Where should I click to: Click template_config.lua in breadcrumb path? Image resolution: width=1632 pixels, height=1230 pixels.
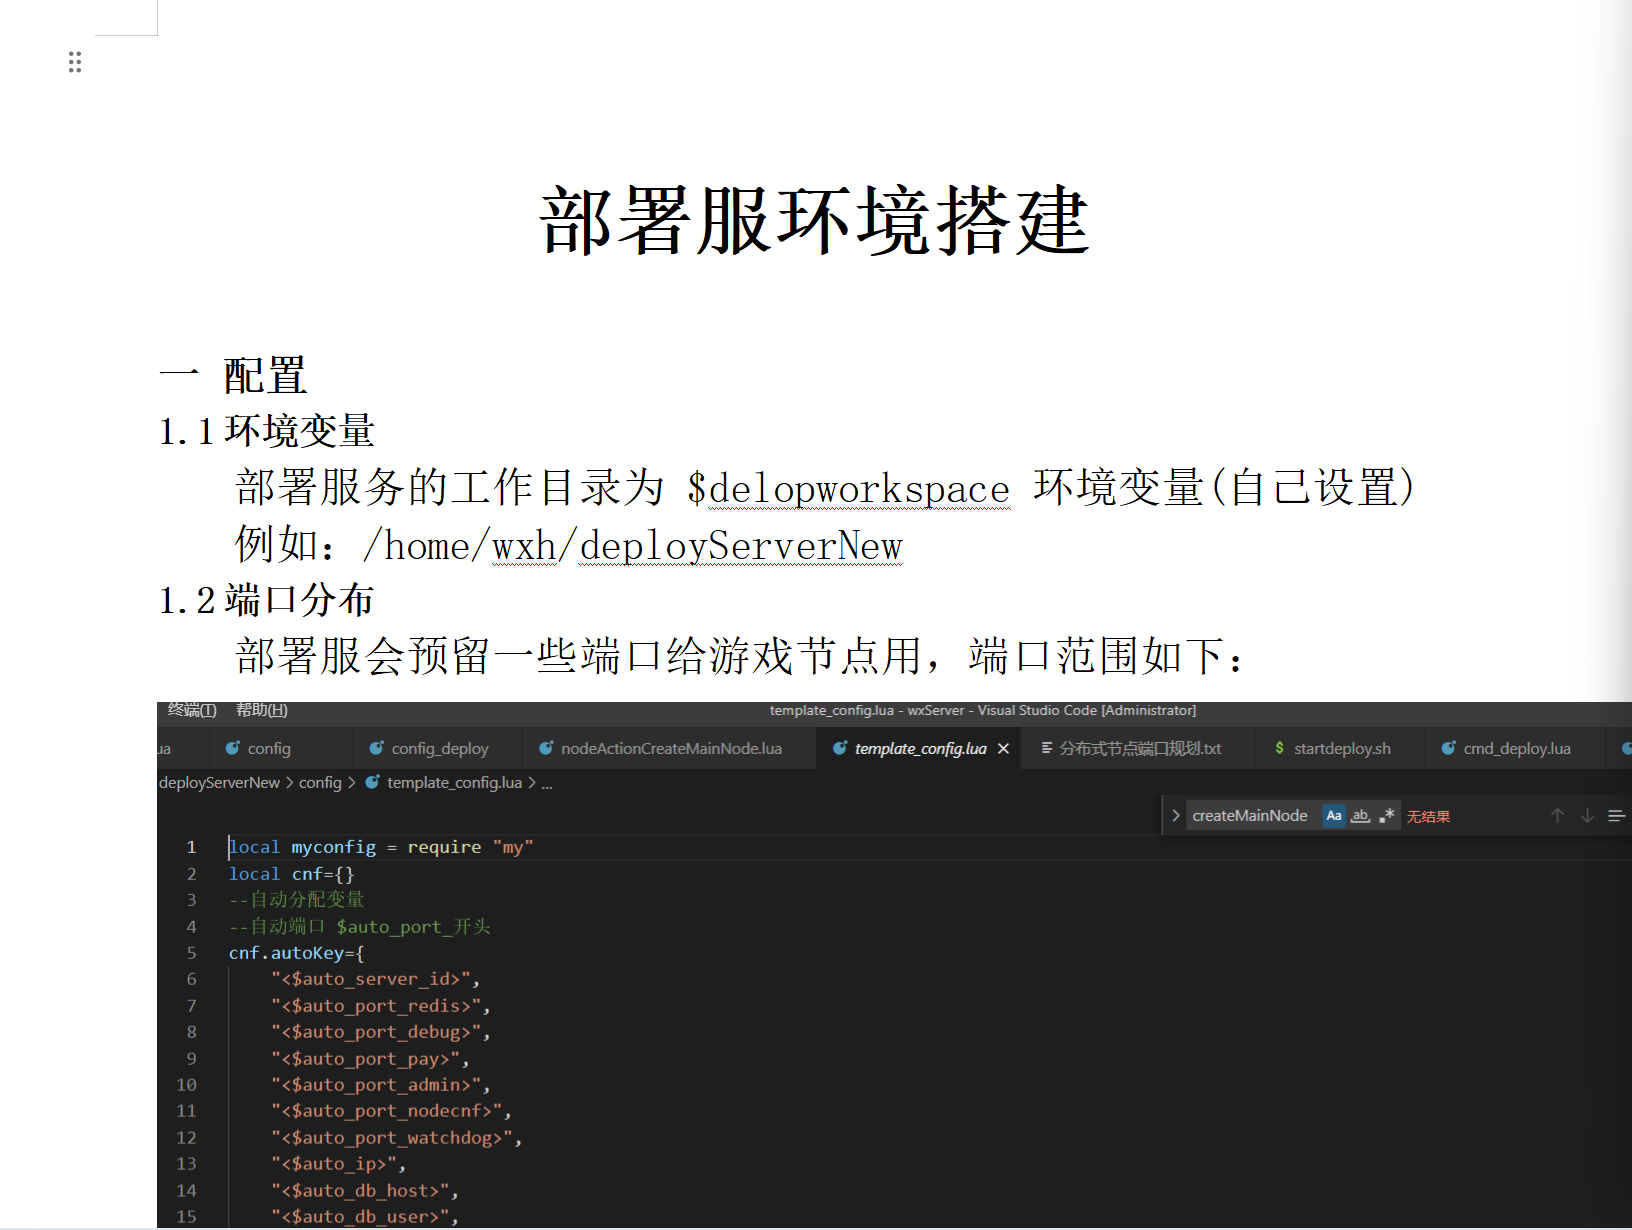pyautogui.click(x=454, y=782)
